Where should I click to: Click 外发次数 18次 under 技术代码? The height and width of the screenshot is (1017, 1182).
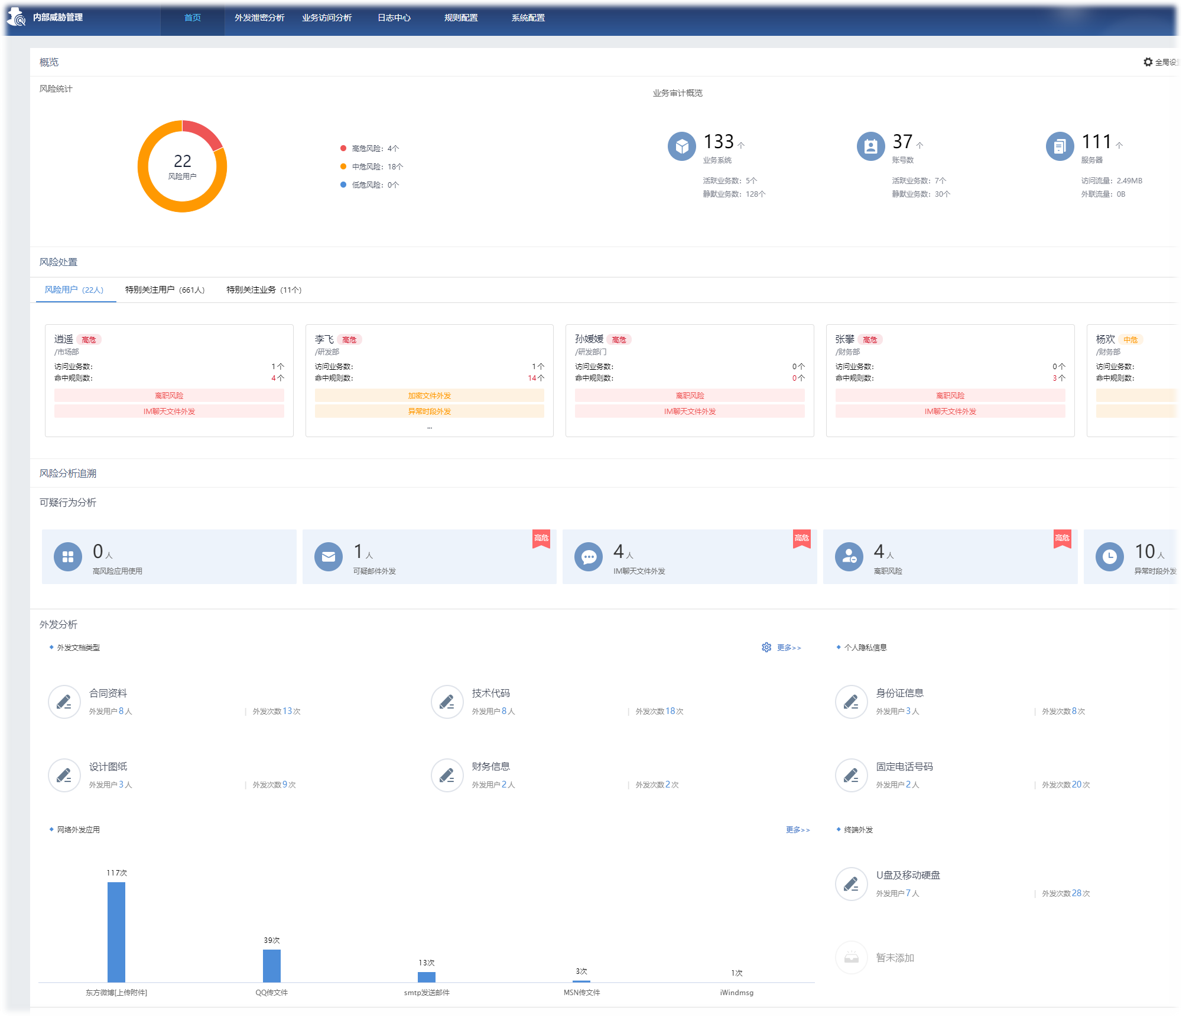pos(660,711)
